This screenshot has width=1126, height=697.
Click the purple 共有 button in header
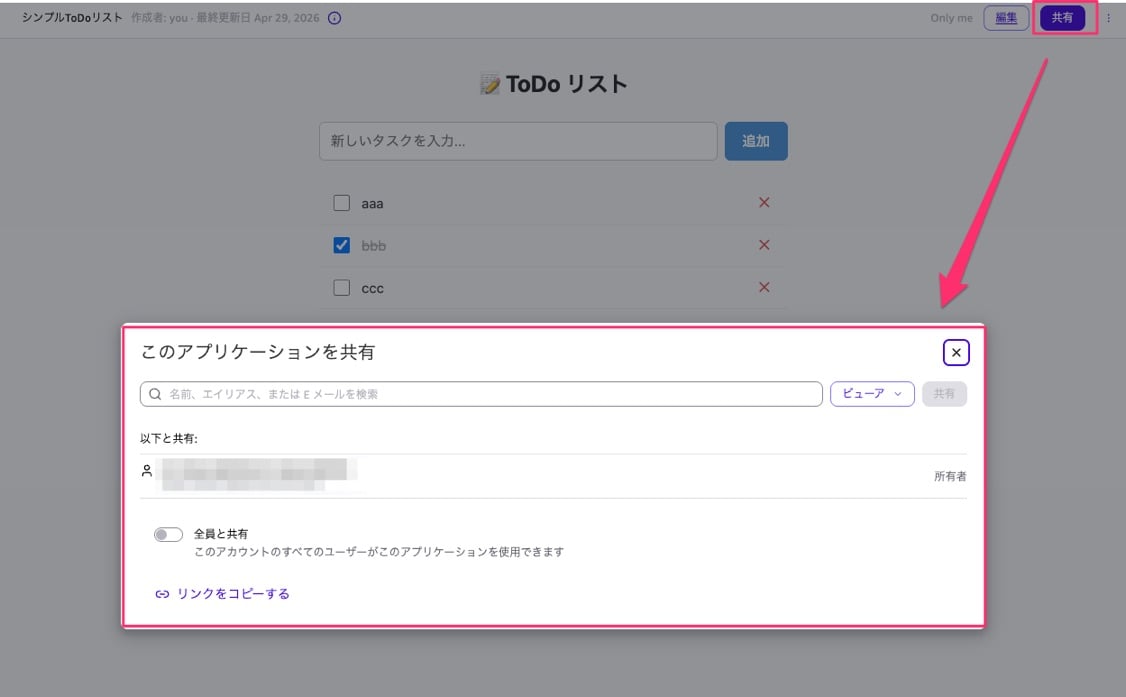pos(1062,18)
